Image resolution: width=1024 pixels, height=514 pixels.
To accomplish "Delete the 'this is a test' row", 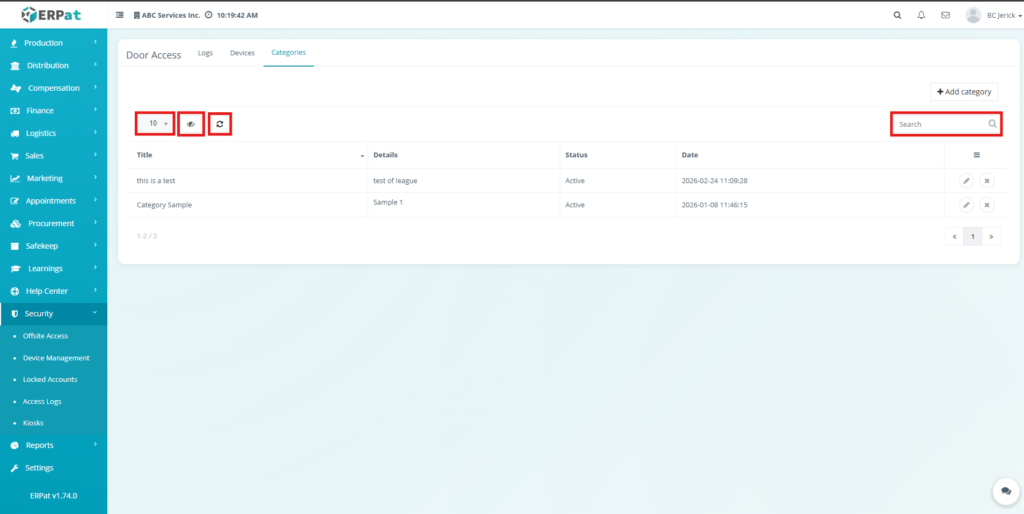I will tap(987, 181).
